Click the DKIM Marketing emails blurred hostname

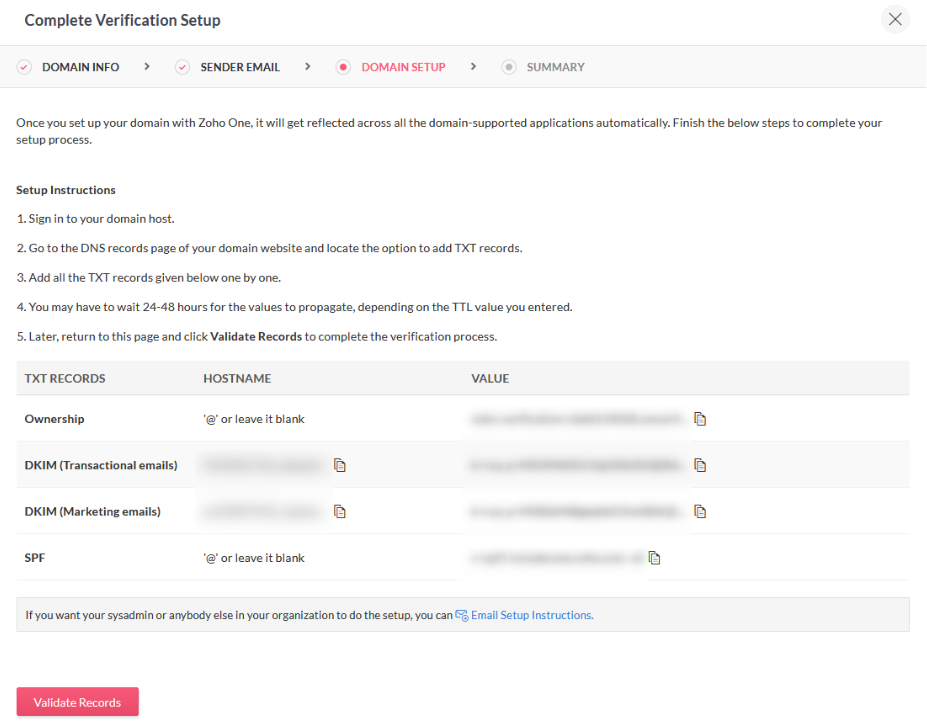click(x=265, y=511)
